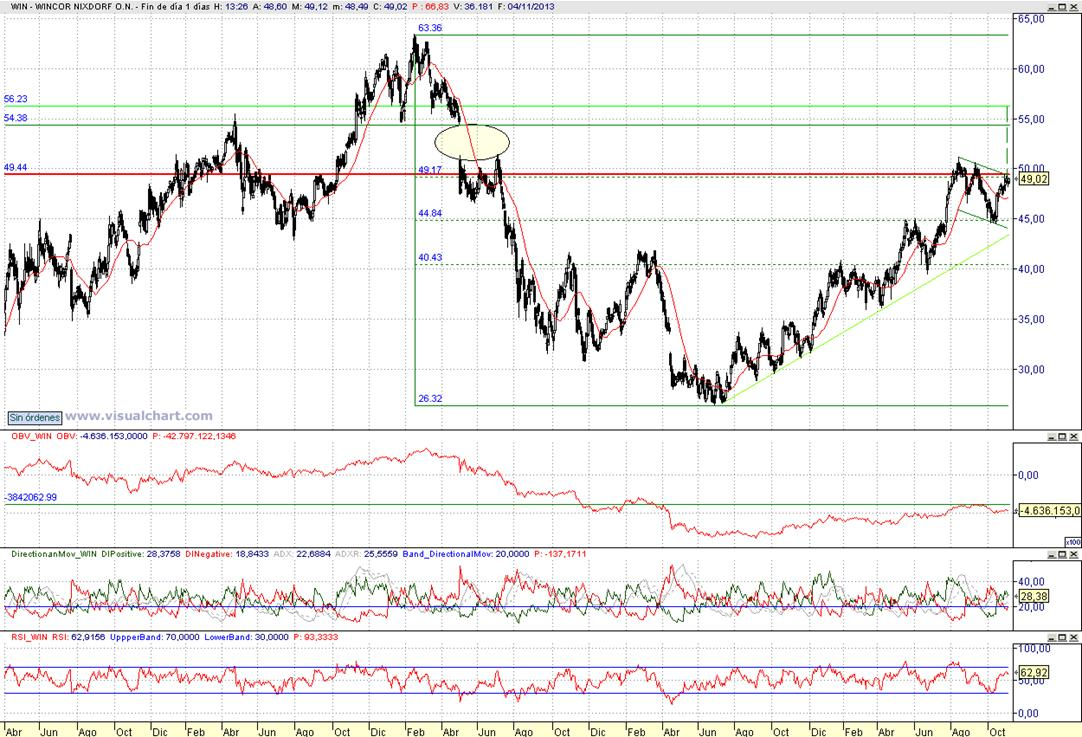Maximize the WIN price chart panel
The height and width of the screenshot is (737, 1082).
pyautogui.click(x=1063, y=6)
